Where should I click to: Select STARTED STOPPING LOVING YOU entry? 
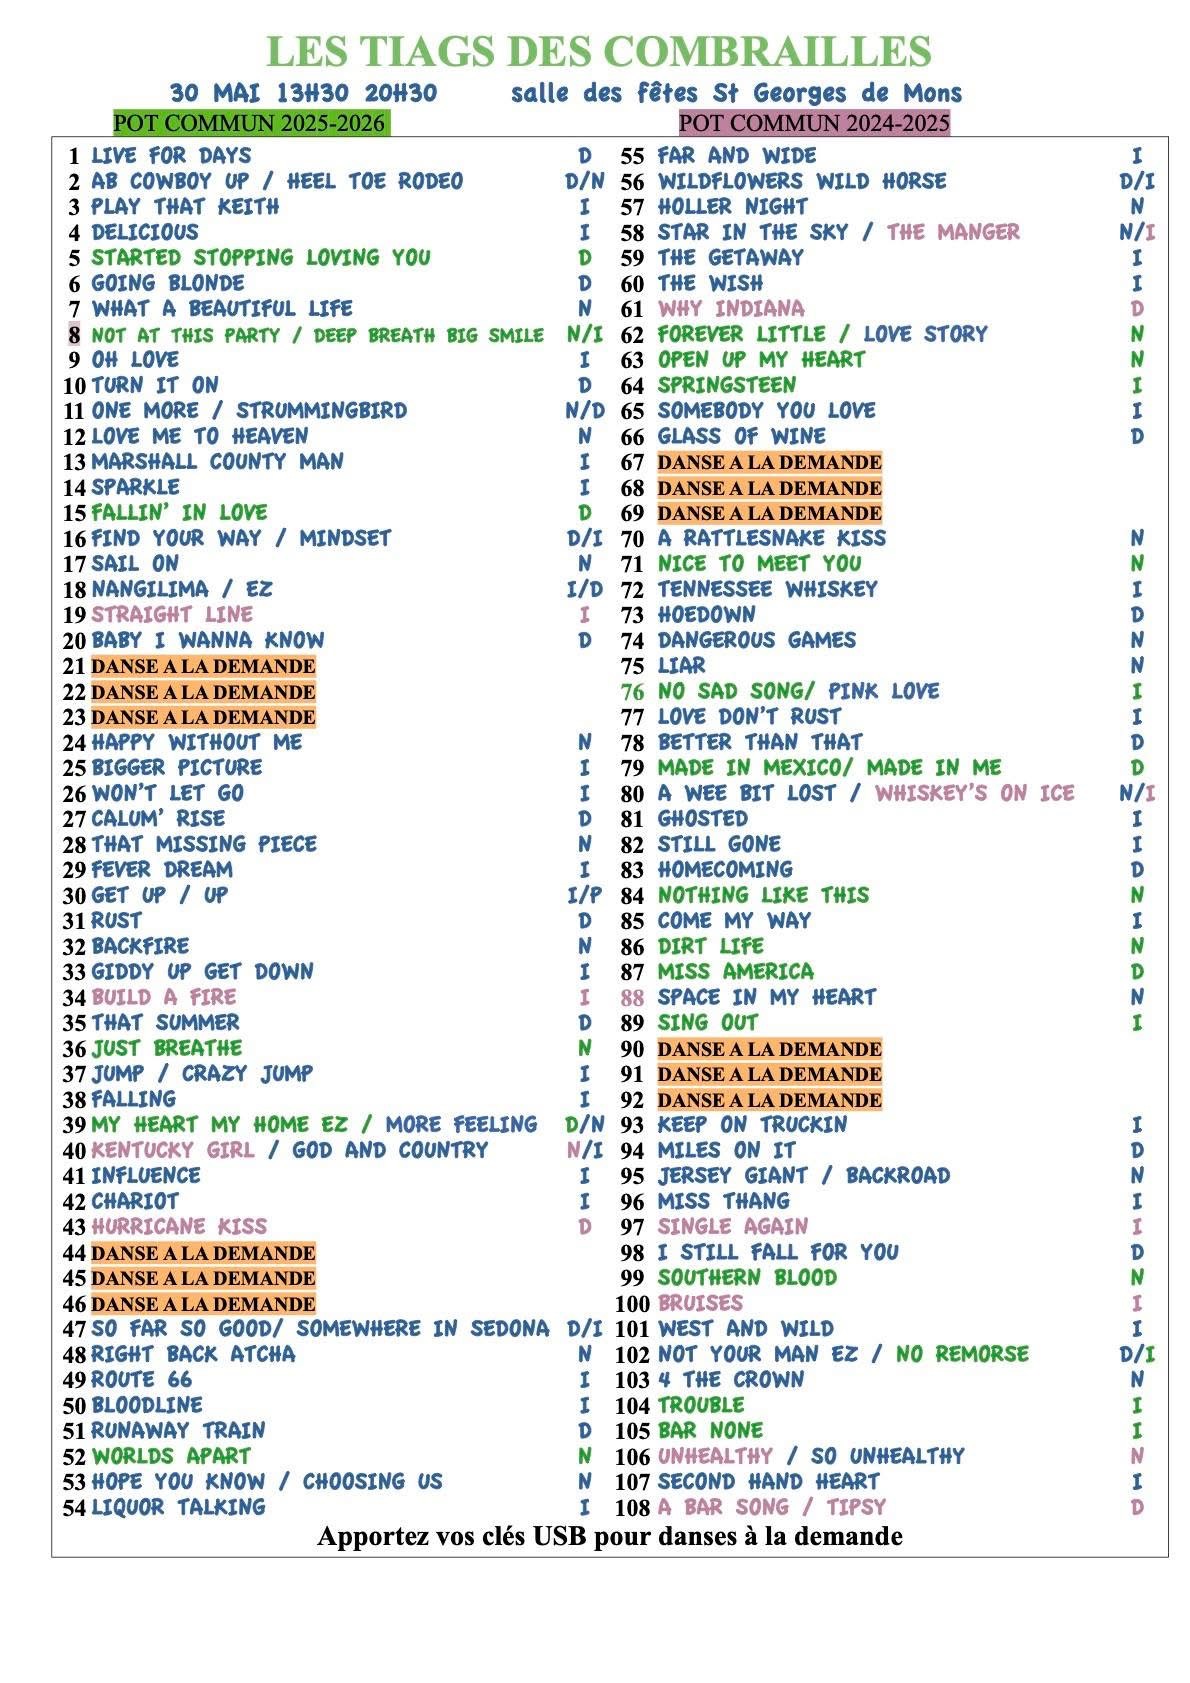pyautogui.click(x=261, y=258)
